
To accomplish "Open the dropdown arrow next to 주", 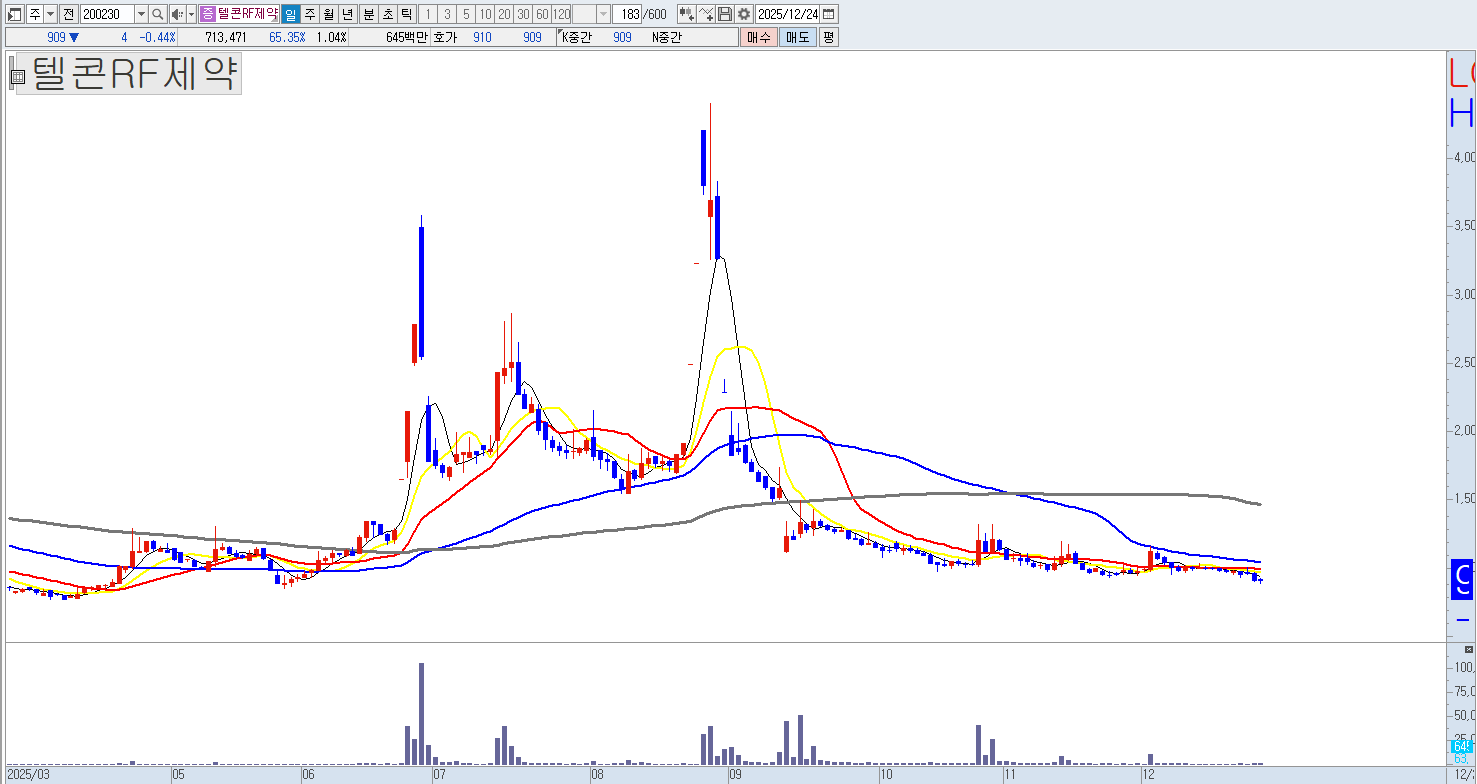I will point(50,14).
